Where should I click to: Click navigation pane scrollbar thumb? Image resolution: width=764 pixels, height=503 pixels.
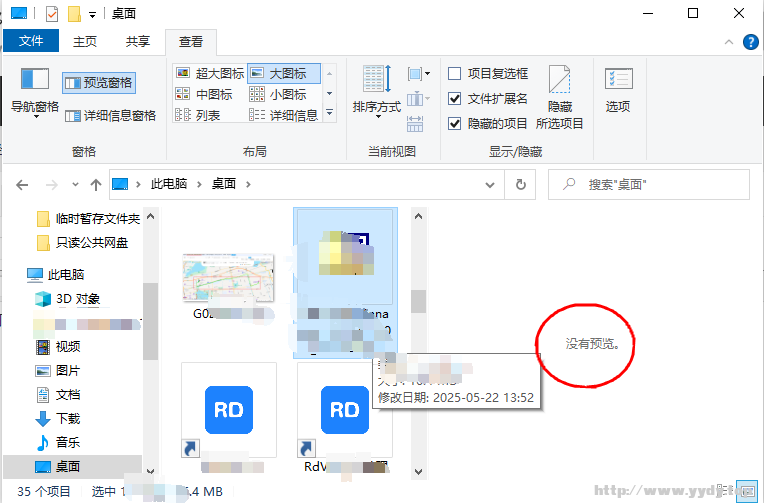pos(151,321)
